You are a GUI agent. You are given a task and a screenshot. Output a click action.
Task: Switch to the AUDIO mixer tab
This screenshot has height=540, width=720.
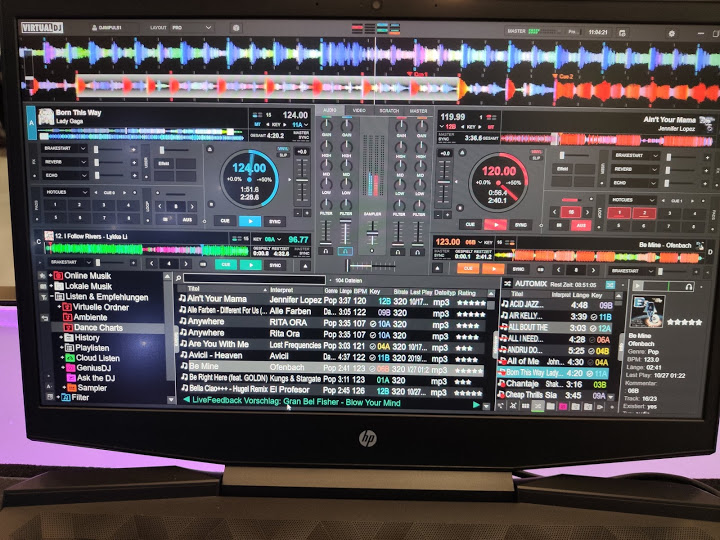click(330, 110)
